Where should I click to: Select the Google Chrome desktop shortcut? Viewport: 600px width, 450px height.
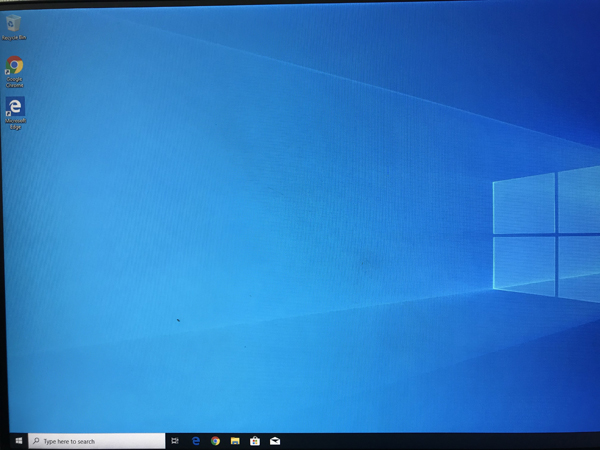[x=15, y=72]
